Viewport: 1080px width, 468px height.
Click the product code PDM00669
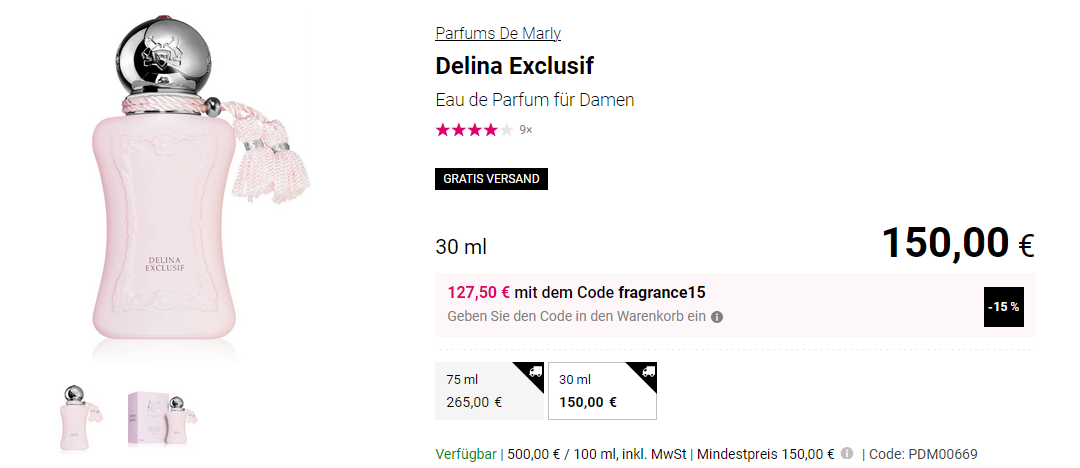coord(937,454)
